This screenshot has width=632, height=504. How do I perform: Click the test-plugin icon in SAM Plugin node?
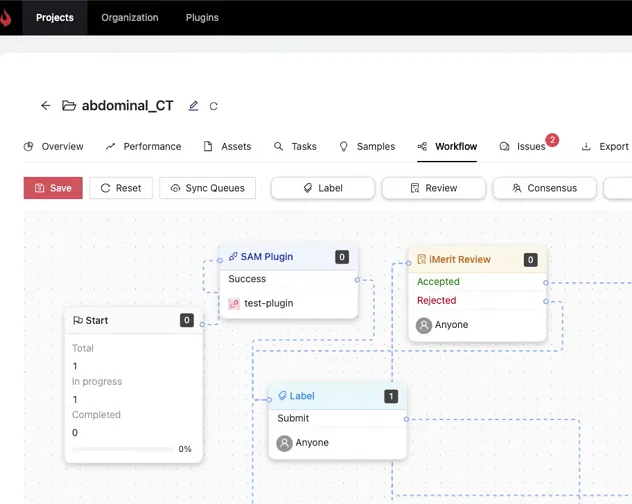[234, 303]
